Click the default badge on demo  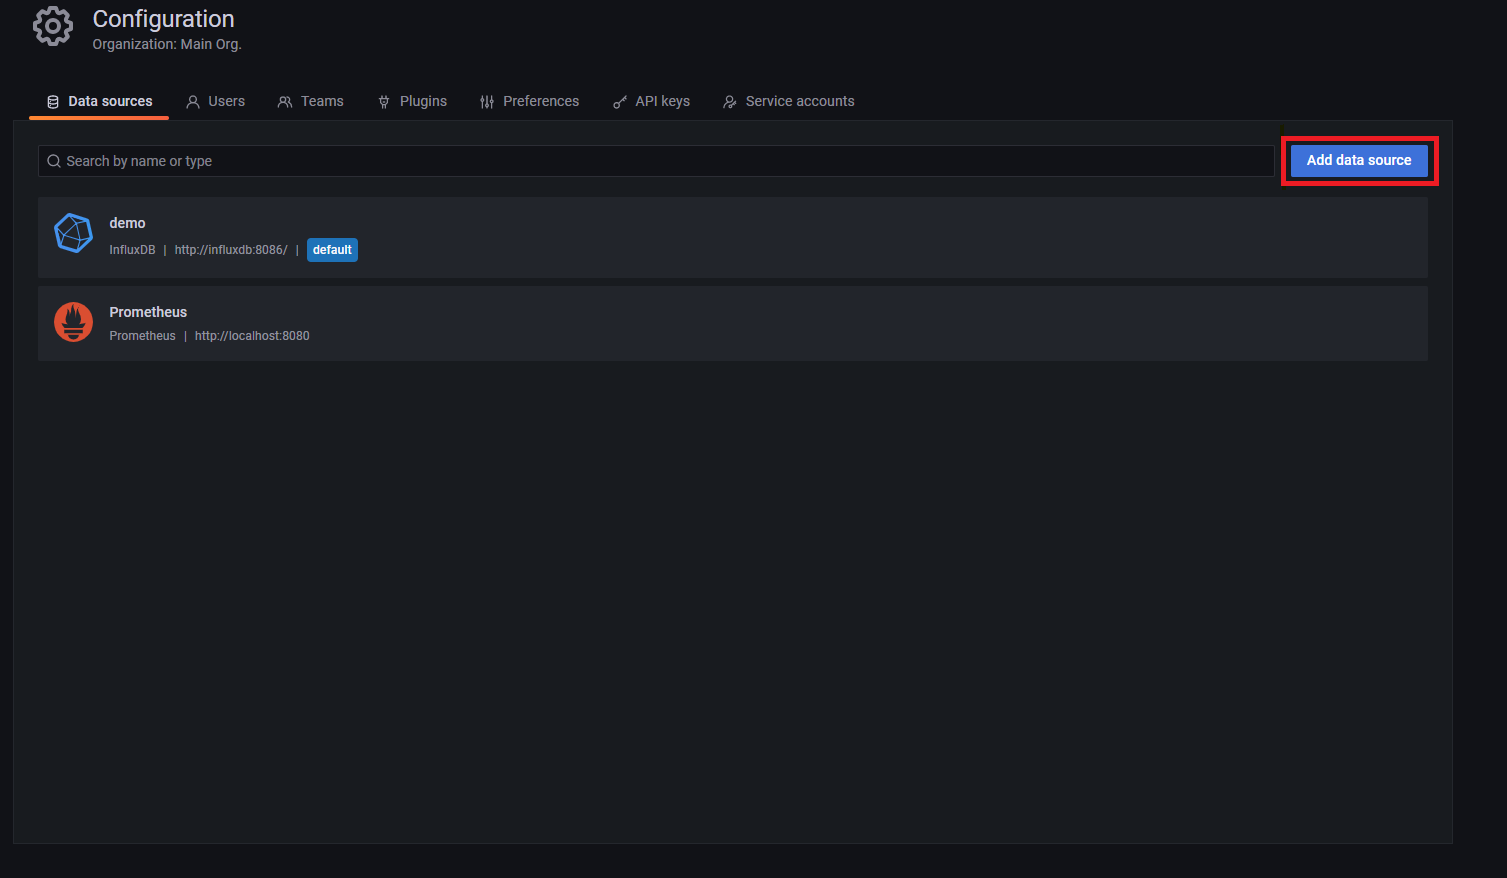[x=332, y=249]
